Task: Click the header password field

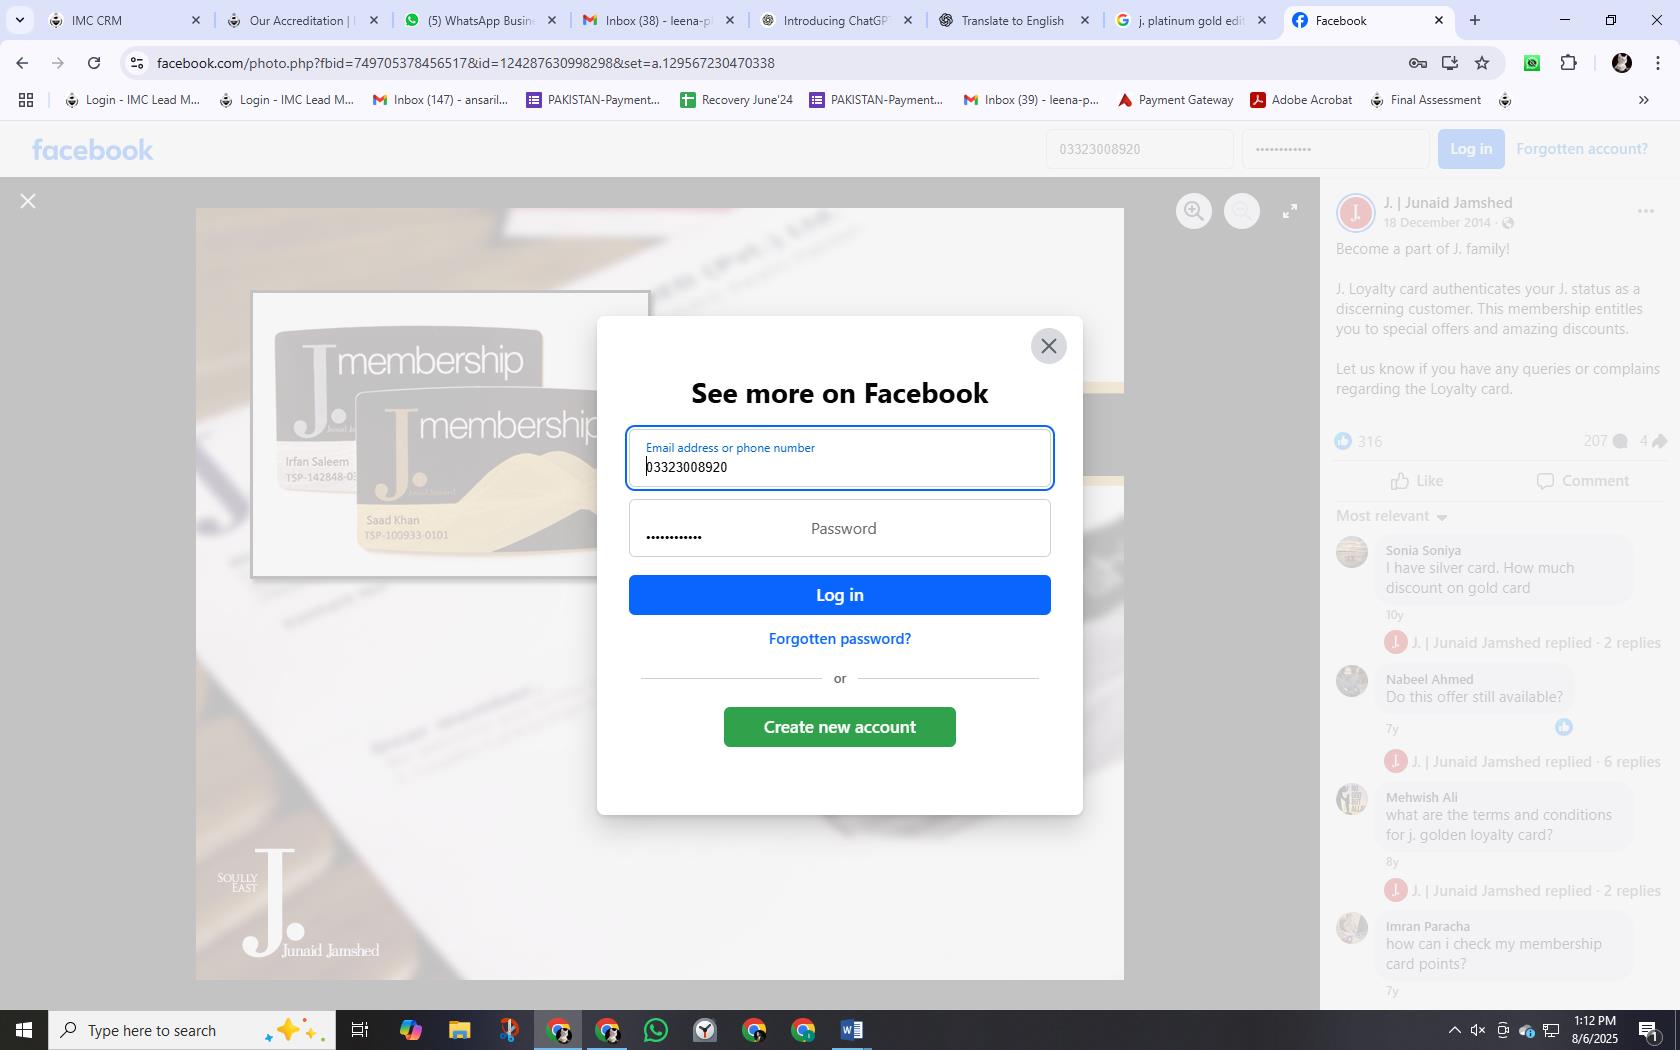Action: pyautogui.click(x=1335, y=149)
